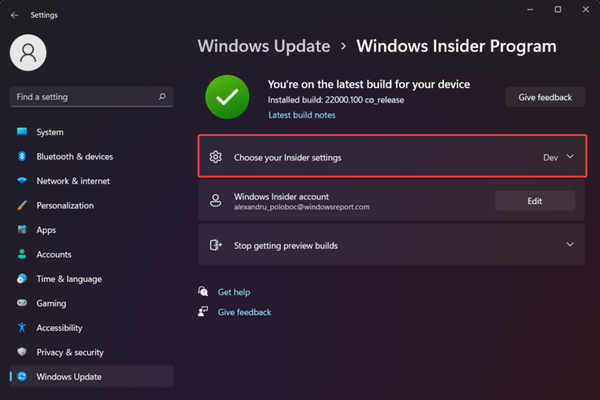Click the user profile avatar icon
The height and width of the screenshot is (400, 600).
[x=28, y=53]
